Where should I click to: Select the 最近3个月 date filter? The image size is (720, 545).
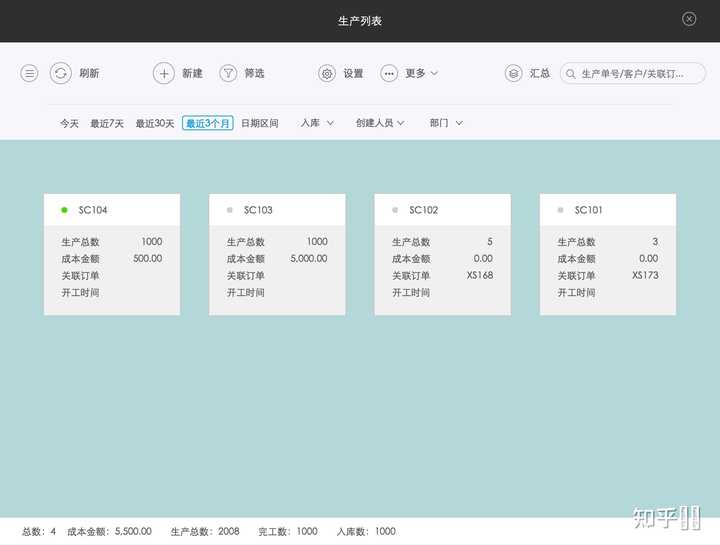tap(208, 123)
